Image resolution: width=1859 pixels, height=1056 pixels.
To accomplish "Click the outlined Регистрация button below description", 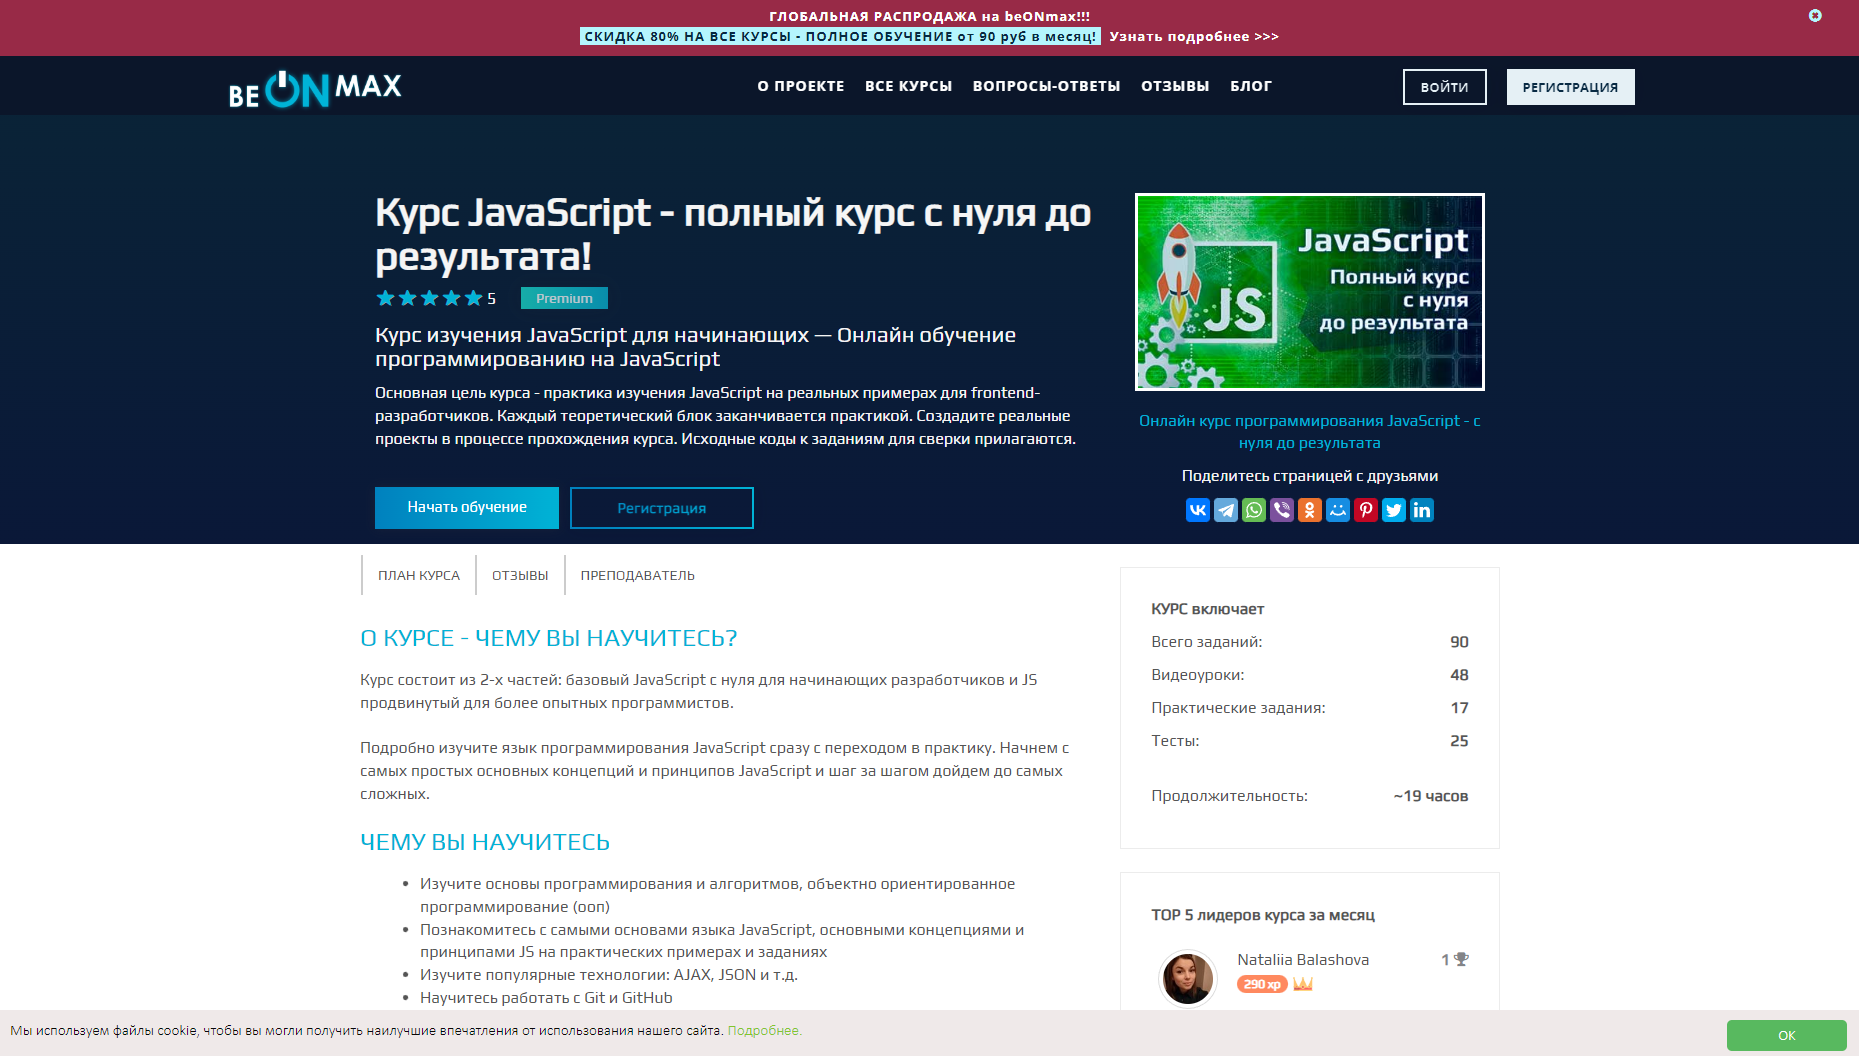I will (661, 508).
